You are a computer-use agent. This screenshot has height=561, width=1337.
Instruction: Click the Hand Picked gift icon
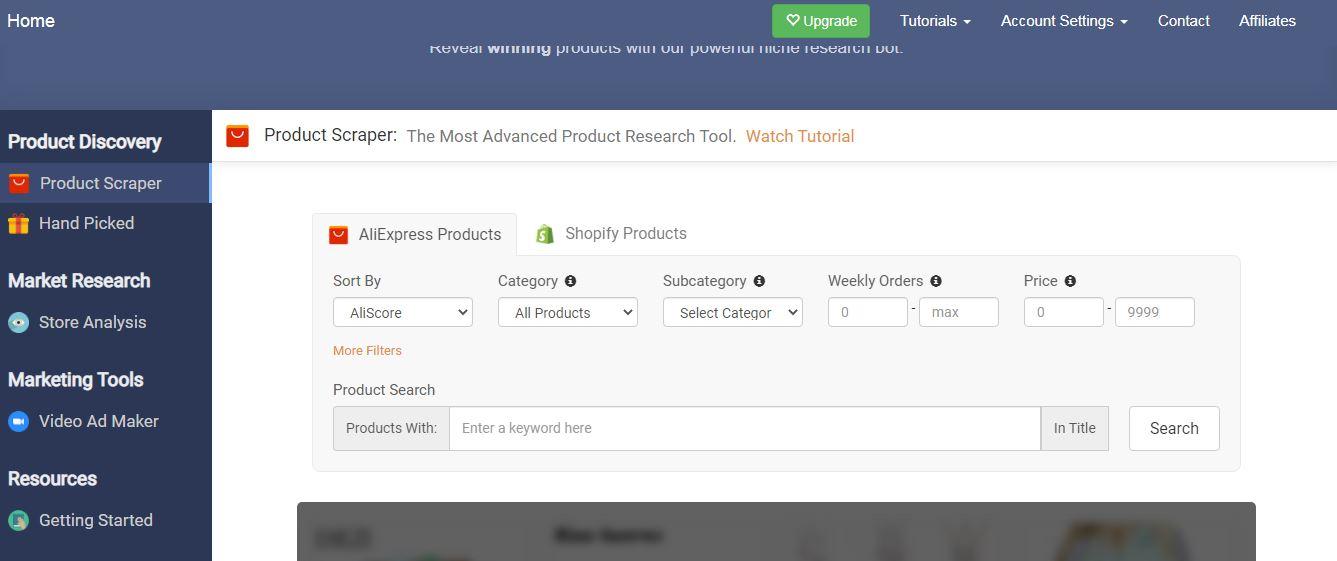[18, 223]
